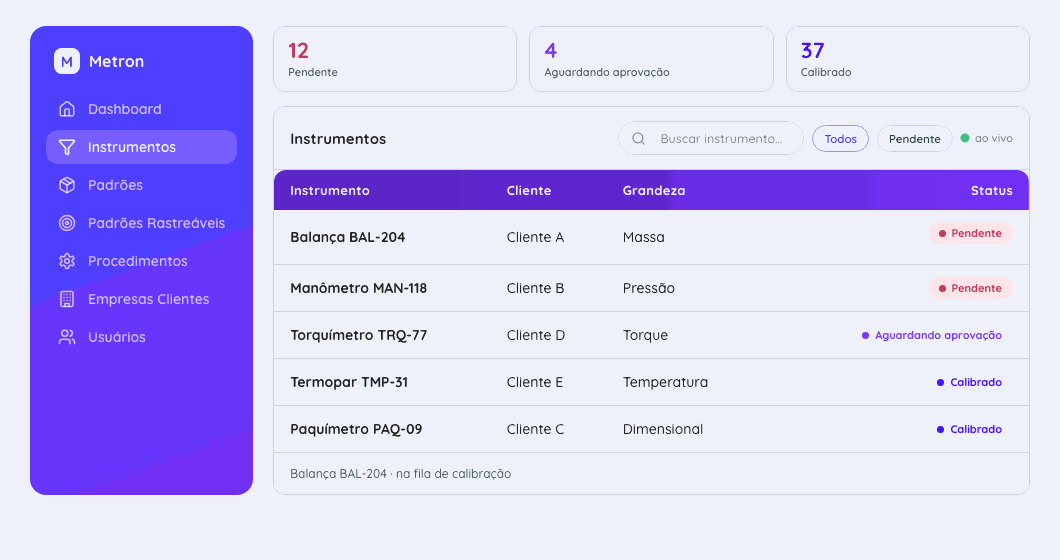
Task: Click Pendente status badge for Manômetro MAN-118
Action: 970,288
